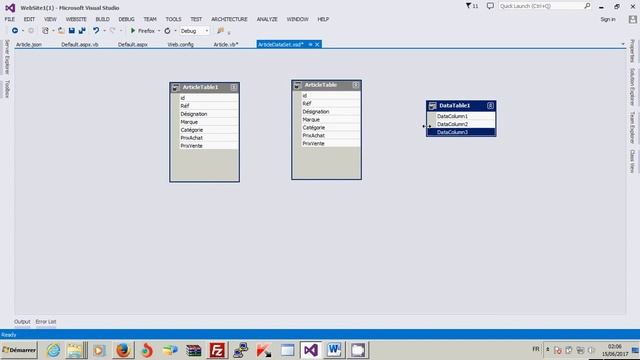Switch to the Default.aspx.vb tab
Screen dimensions: 640x360
tap(80, 44)
